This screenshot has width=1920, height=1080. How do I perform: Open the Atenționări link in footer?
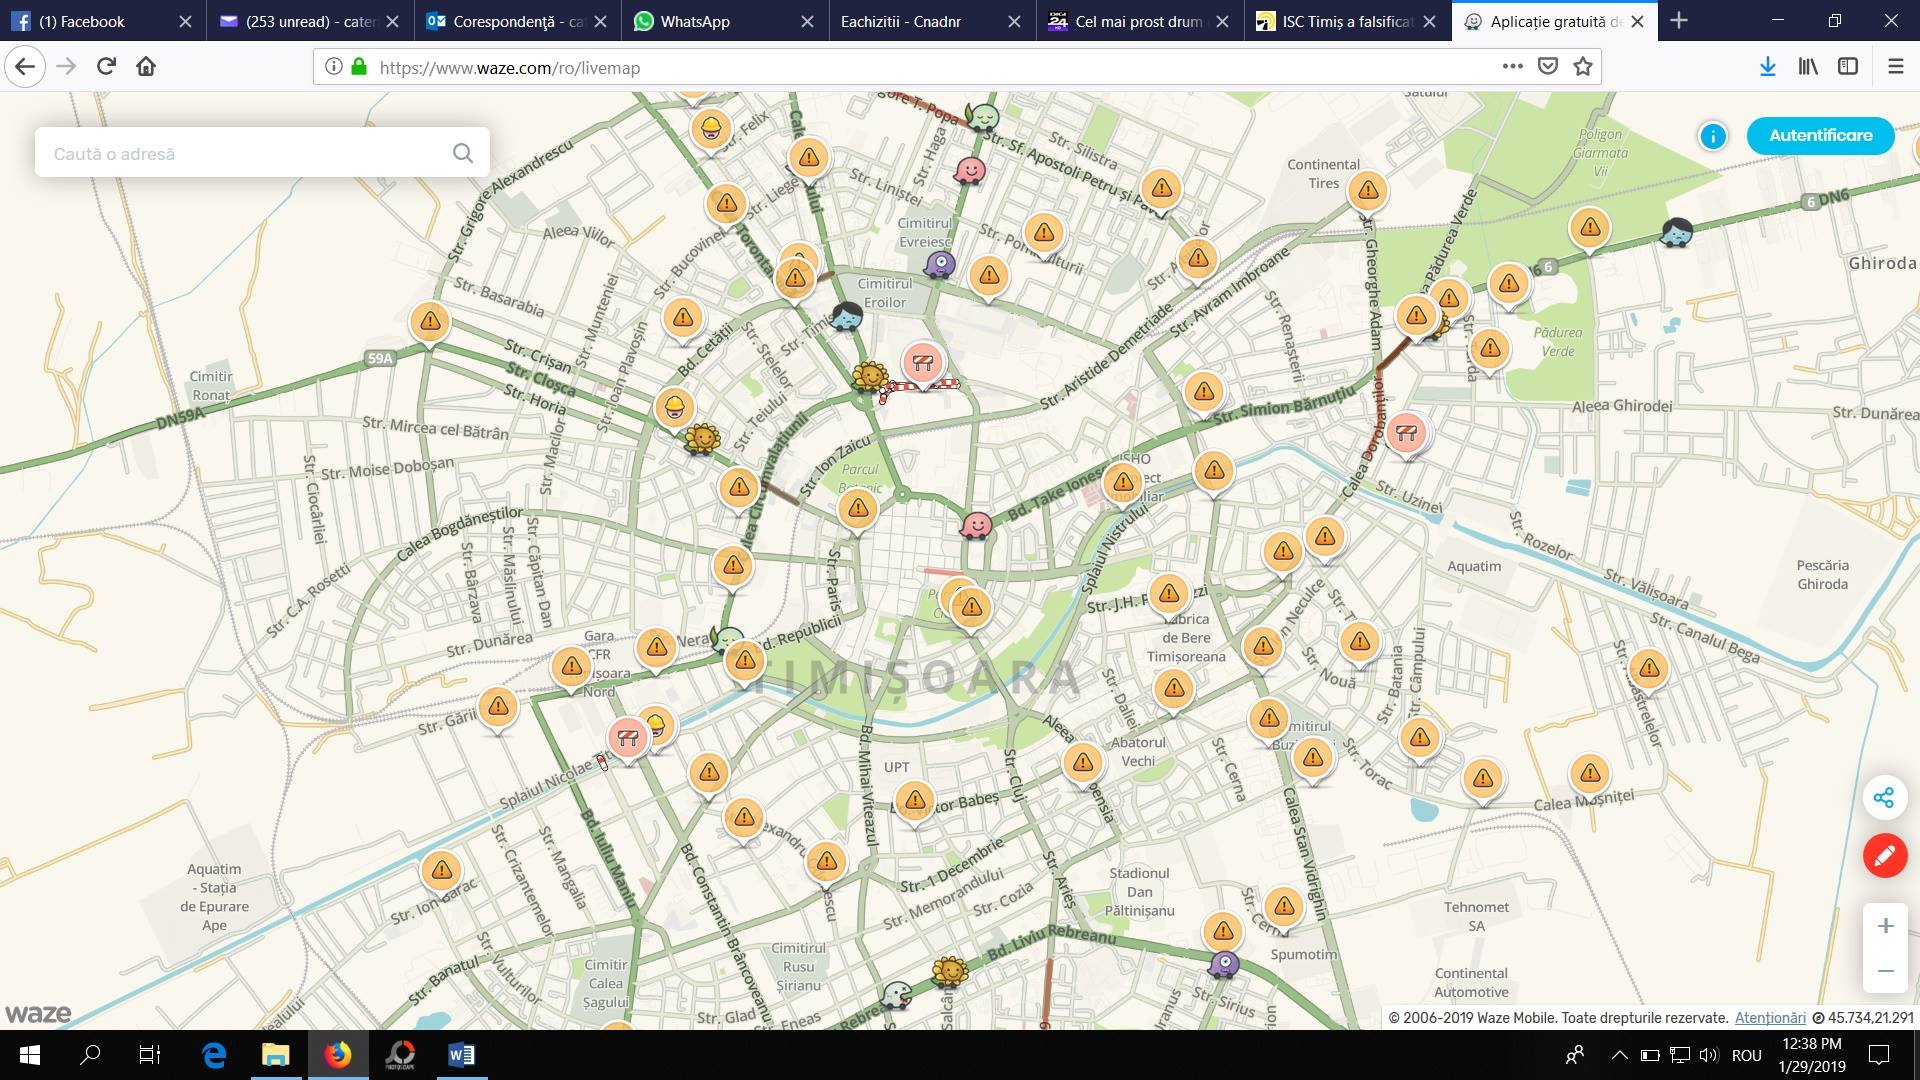coord(1769,1018)
